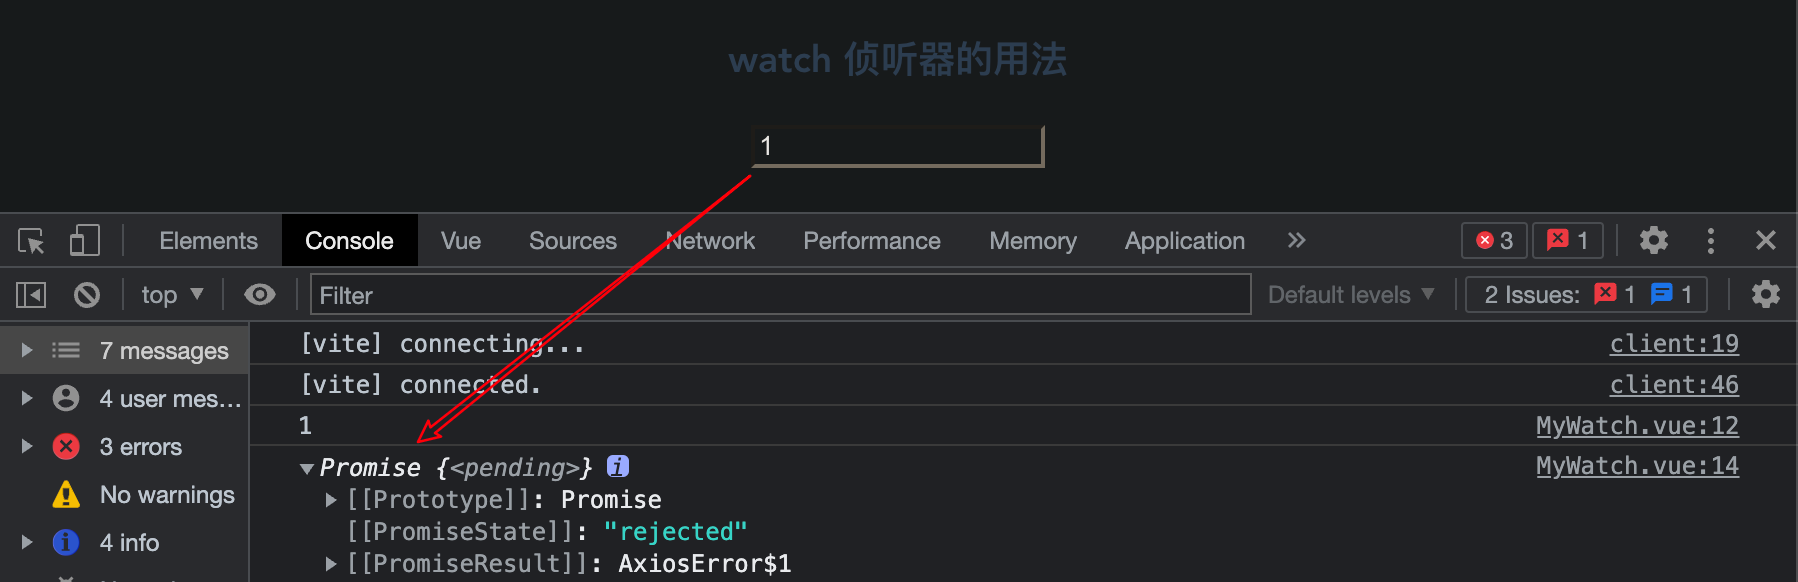This screenshot has height=582, width=1798.
Task: Open the client:19 source link
Action: (1674, 344)
